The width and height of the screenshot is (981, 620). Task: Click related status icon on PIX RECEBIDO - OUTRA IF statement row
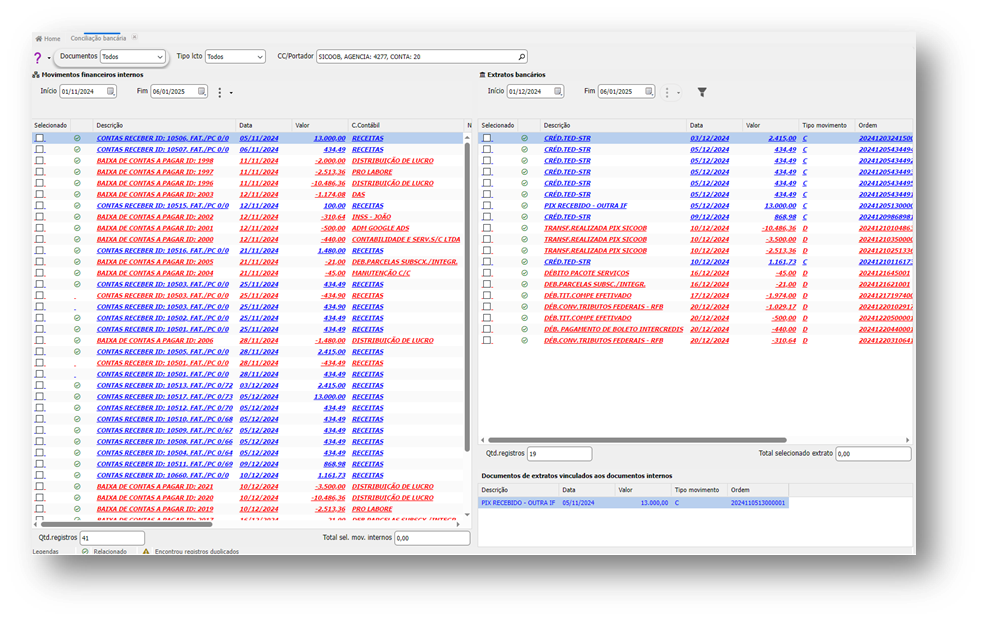[x=524, y=206]
